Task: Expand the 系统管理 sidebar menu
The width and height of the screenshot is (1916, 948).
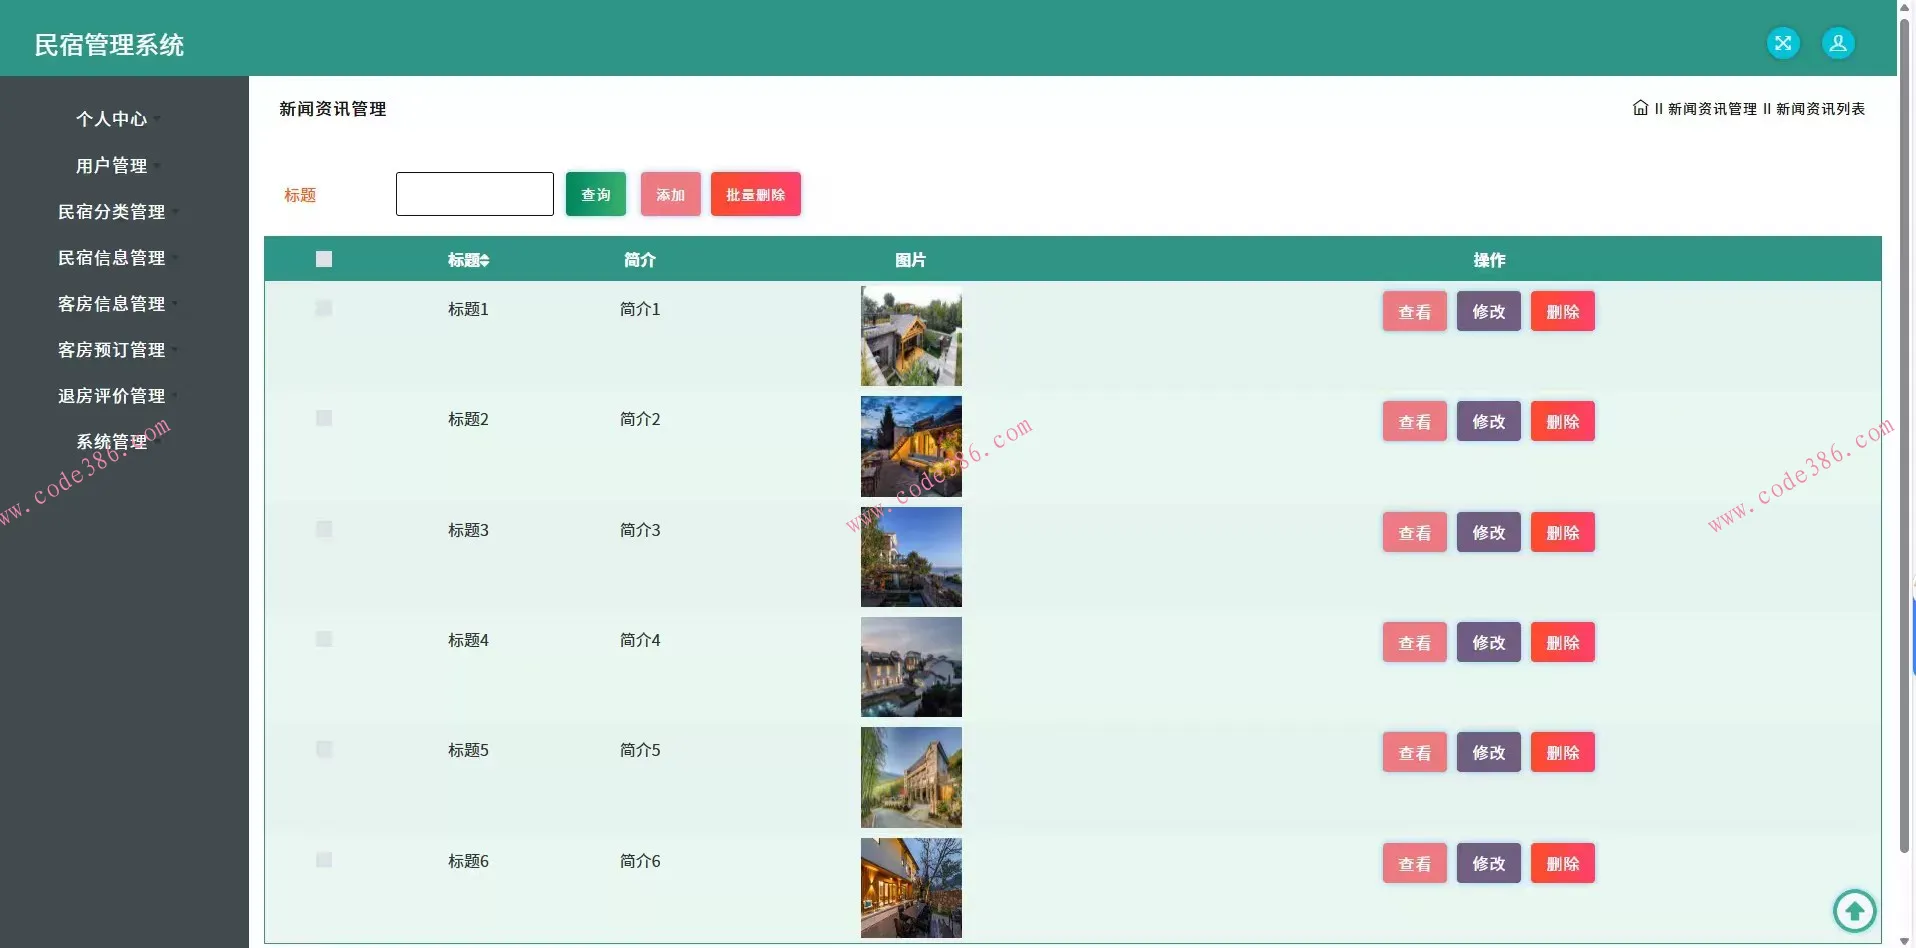Action: 112,442
